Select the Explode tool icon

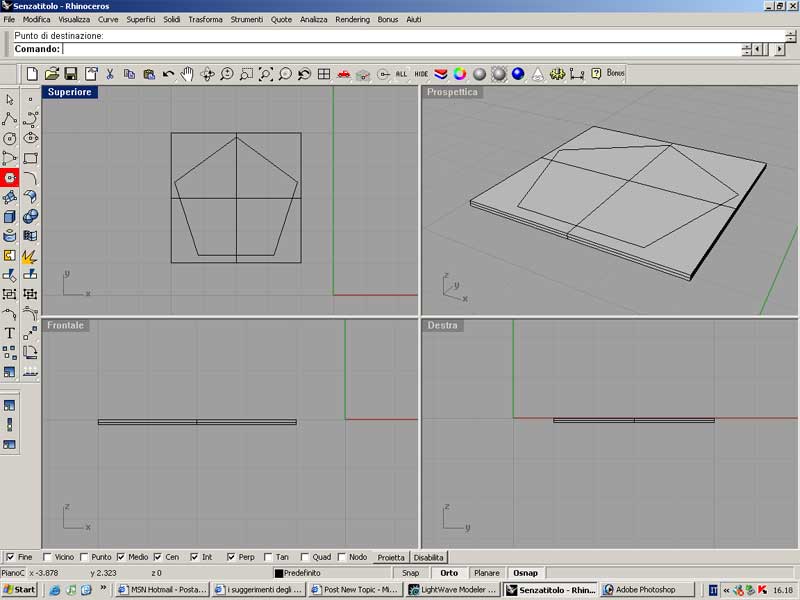pyautogui.click(x=30, y=256)
